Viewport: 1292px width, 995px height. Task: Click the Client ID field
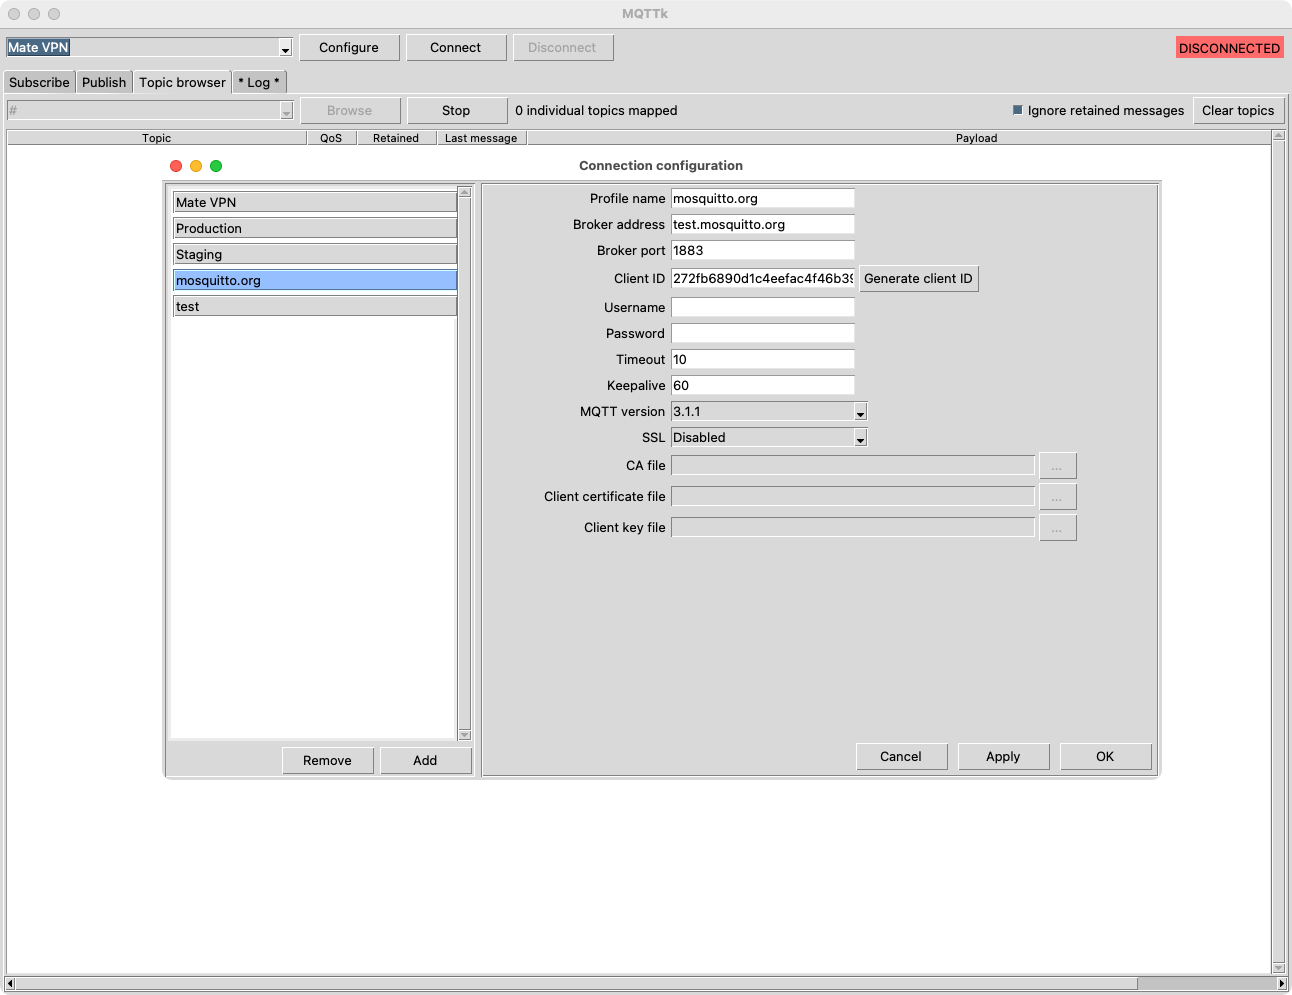point(763,279)
